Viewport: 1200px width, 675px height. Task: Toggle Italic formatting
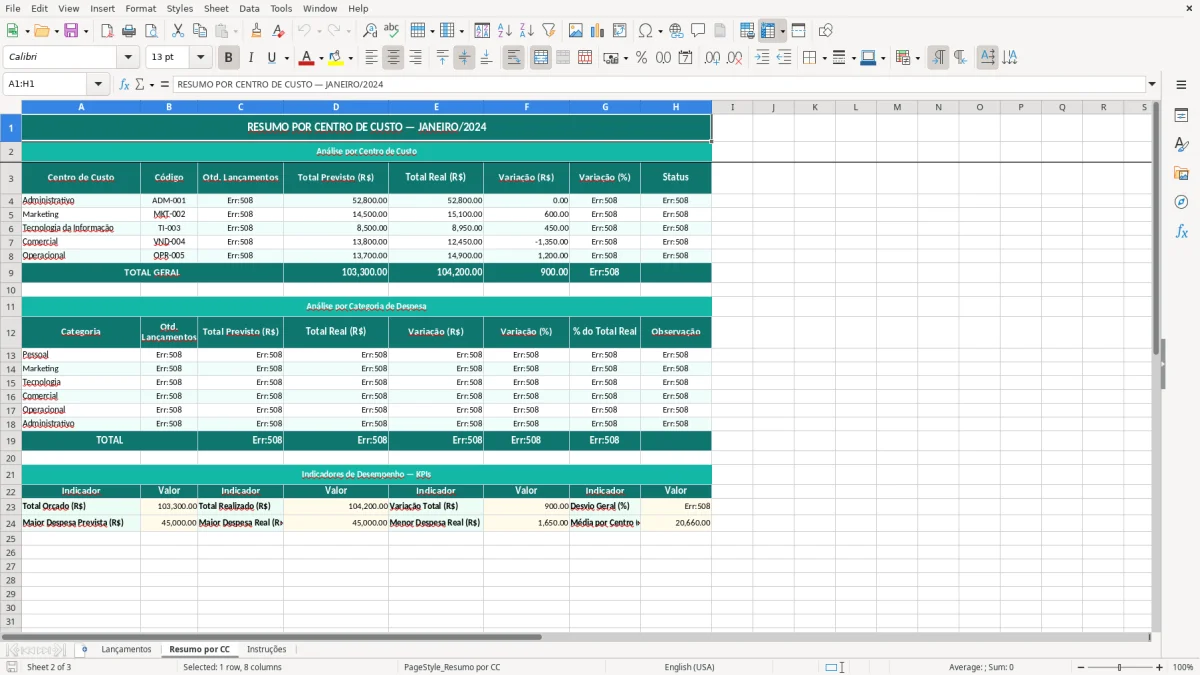[250, 58]
